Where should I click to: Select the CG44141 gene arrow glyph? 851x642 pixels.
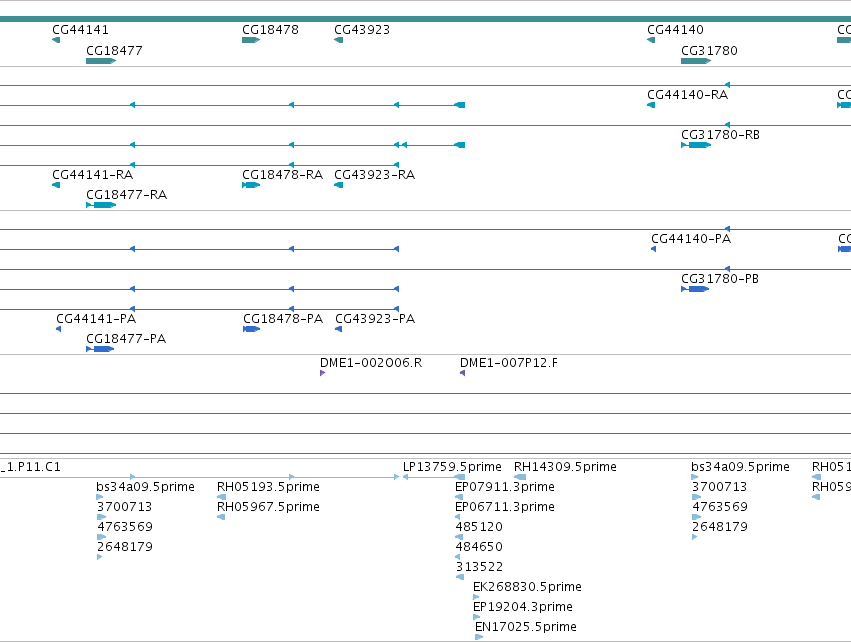[56, 40]
